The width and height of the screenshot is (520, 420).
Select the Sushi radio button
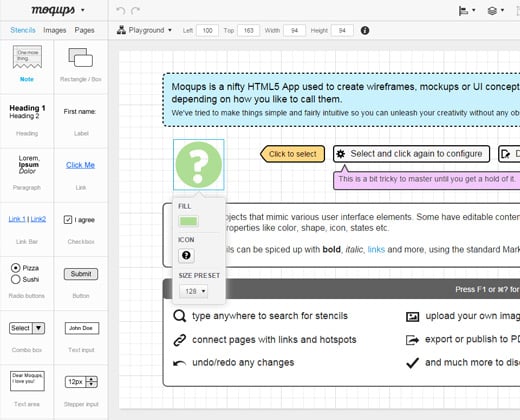(15, 279)
